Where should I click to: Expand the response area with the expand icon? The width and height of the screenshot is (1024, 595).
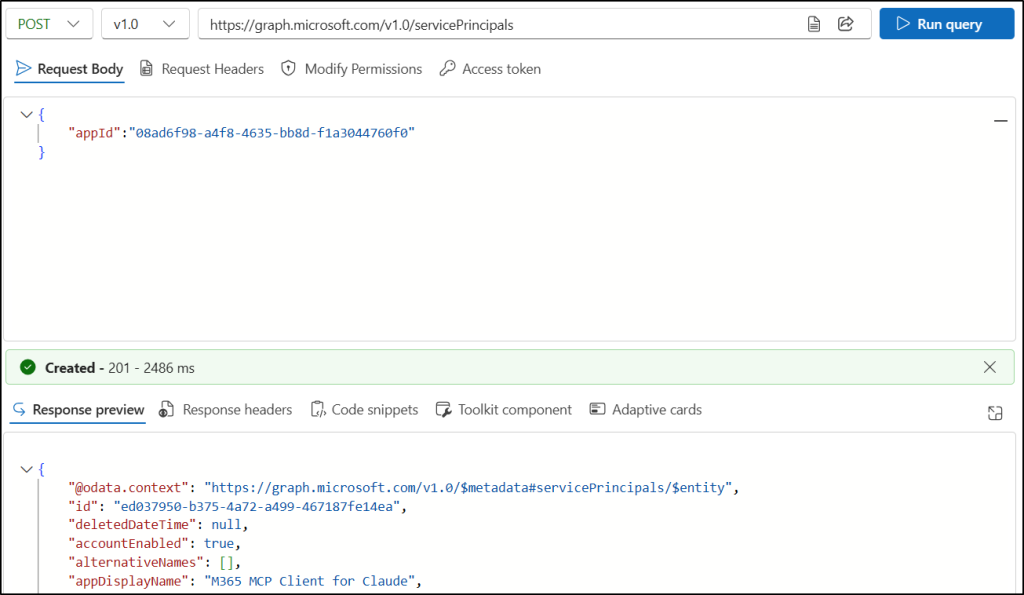point(995,413)
